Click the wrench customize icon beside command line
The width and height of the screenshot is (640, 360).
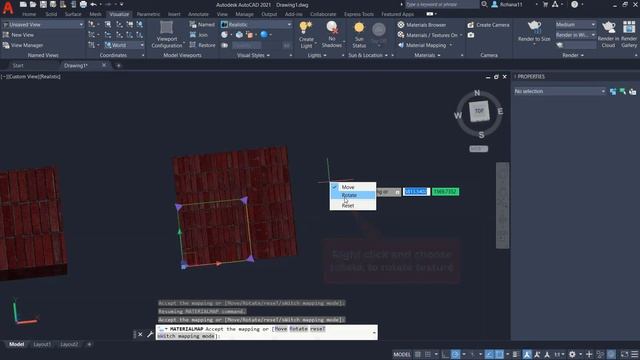pos(150,334)
